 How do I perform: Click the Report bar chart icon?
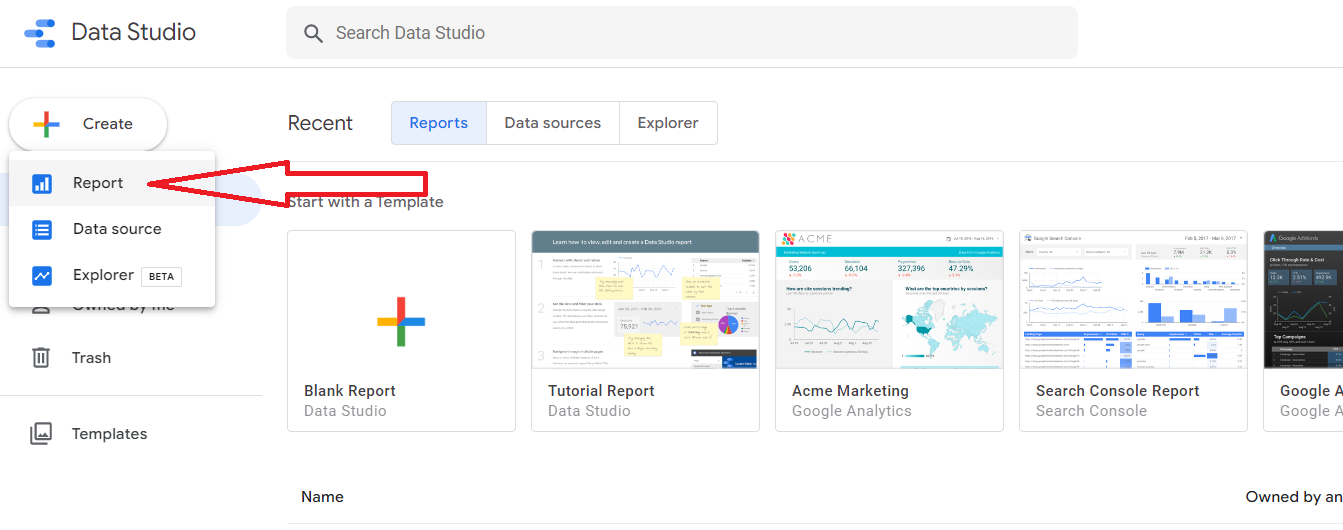pyautogui.click(x=42, y=183)
